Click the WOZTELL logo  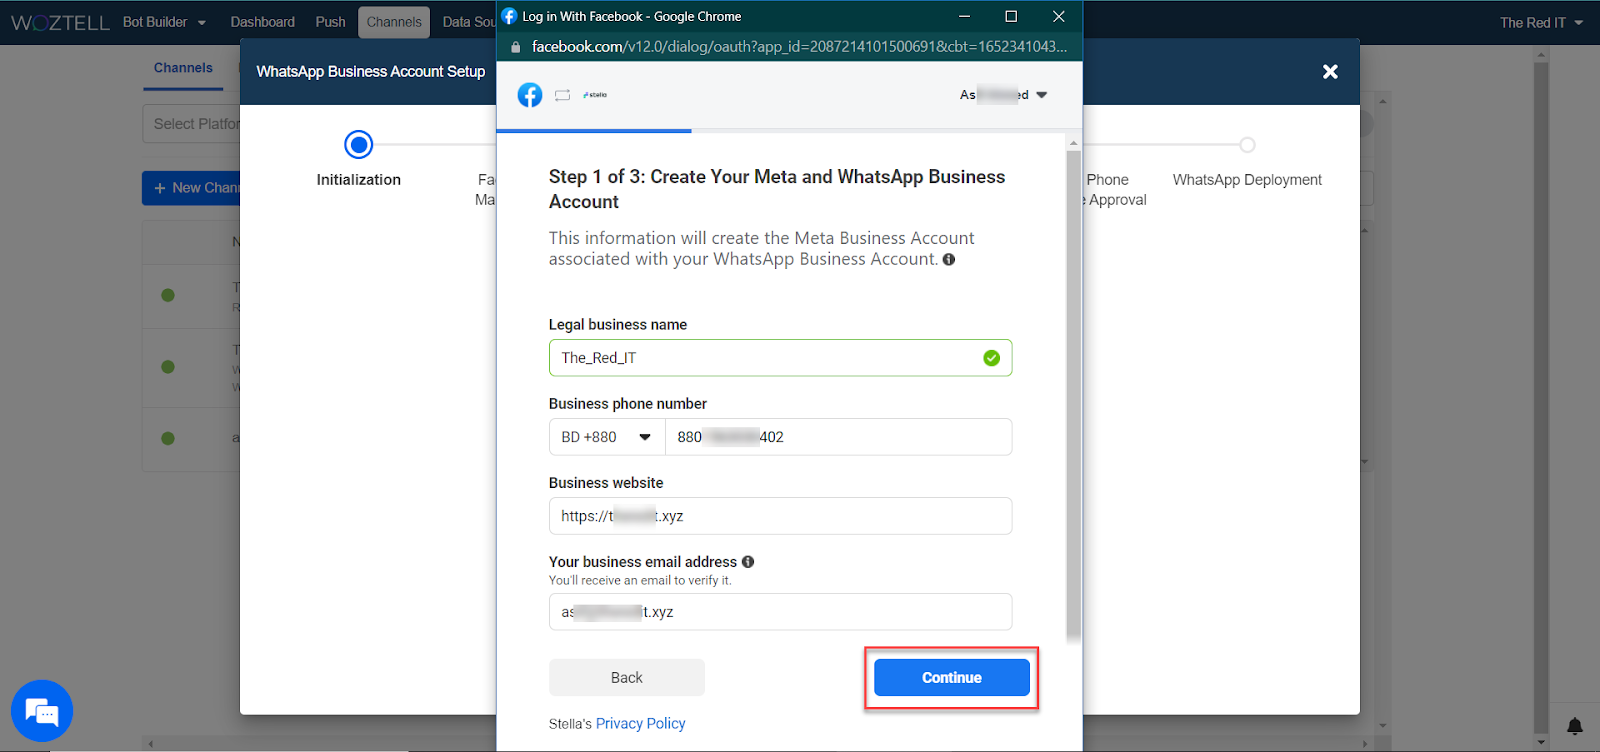coord(60,23)
